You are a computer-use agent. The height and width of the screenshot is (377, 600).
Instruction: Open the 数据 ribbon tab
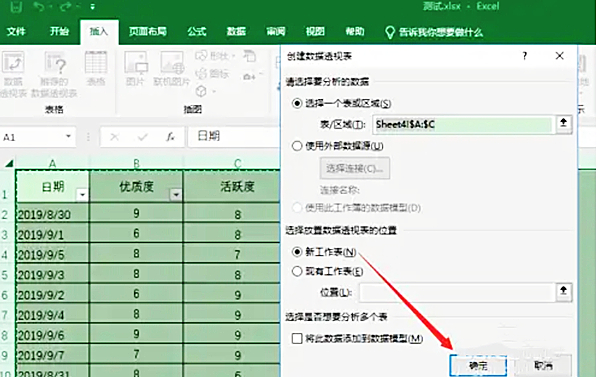click(236, 31)
